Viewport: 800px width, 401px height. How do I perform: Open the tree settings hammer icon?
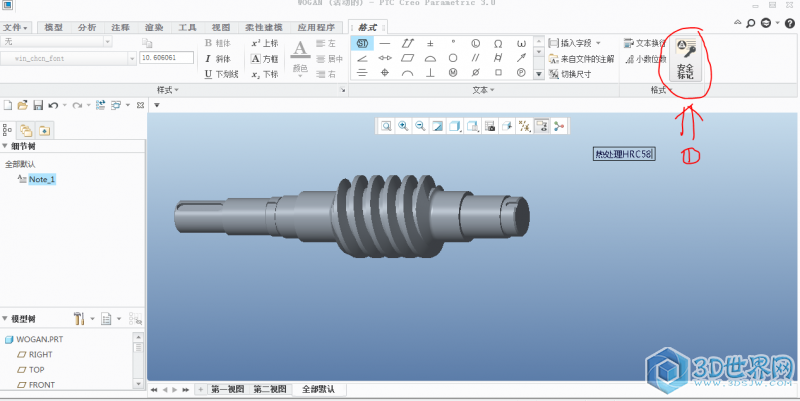pos(79,319)
